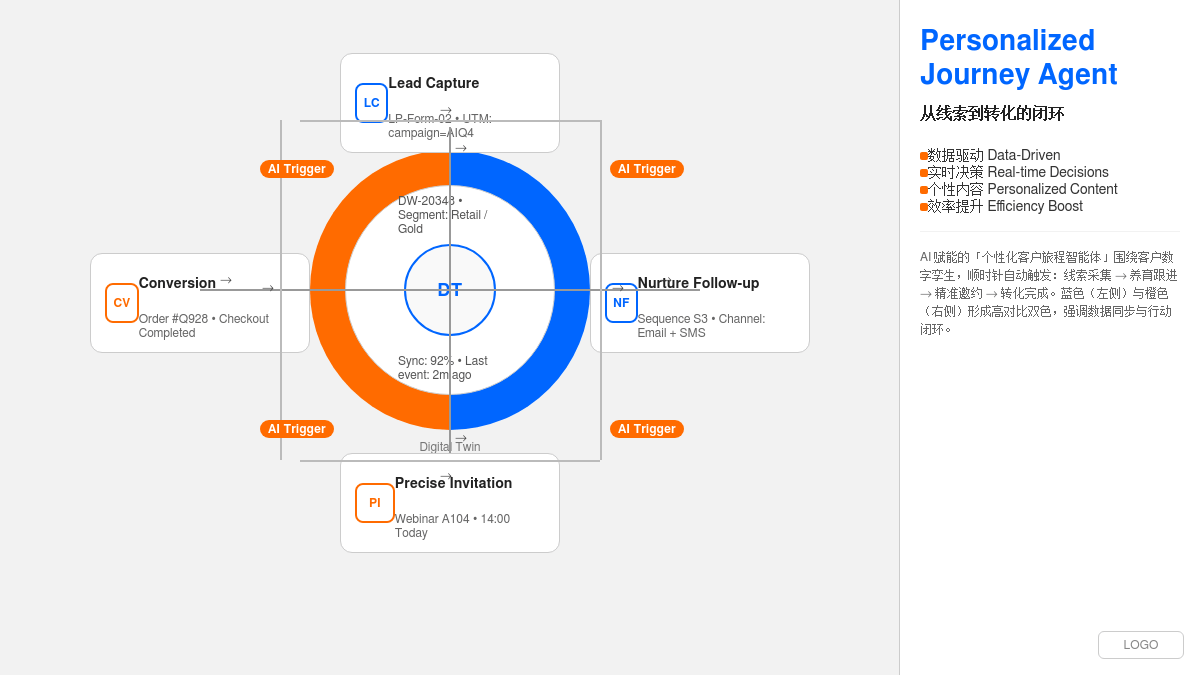Click the Precise Invitation heading
The width and height of the screenshot is (1200, 675).
coord(453,483)
